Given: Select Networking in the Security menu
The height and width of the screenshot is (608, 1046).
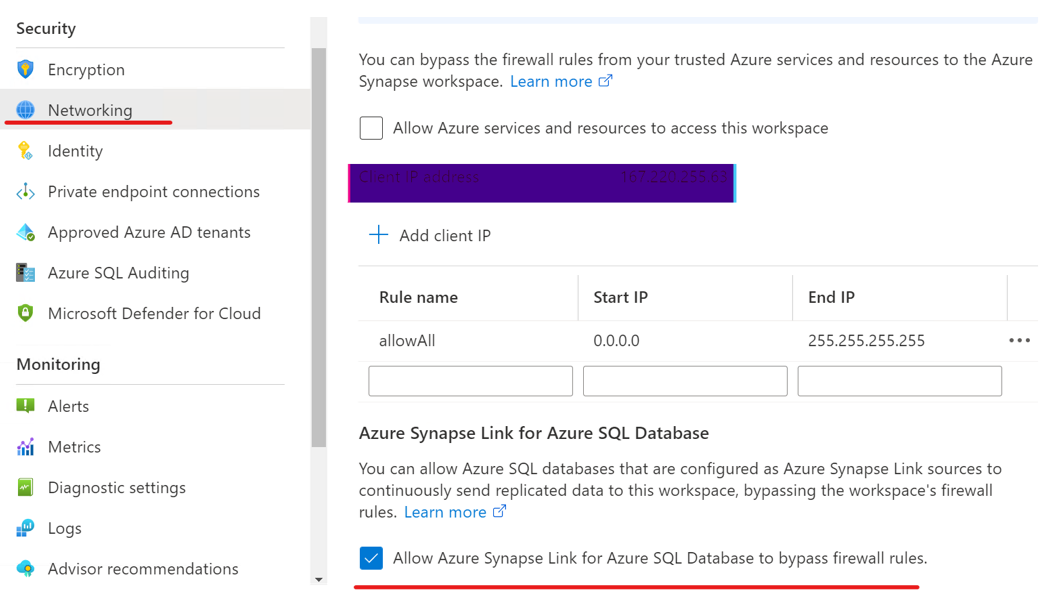Looking at the screenshot, I should click(90, 111).
